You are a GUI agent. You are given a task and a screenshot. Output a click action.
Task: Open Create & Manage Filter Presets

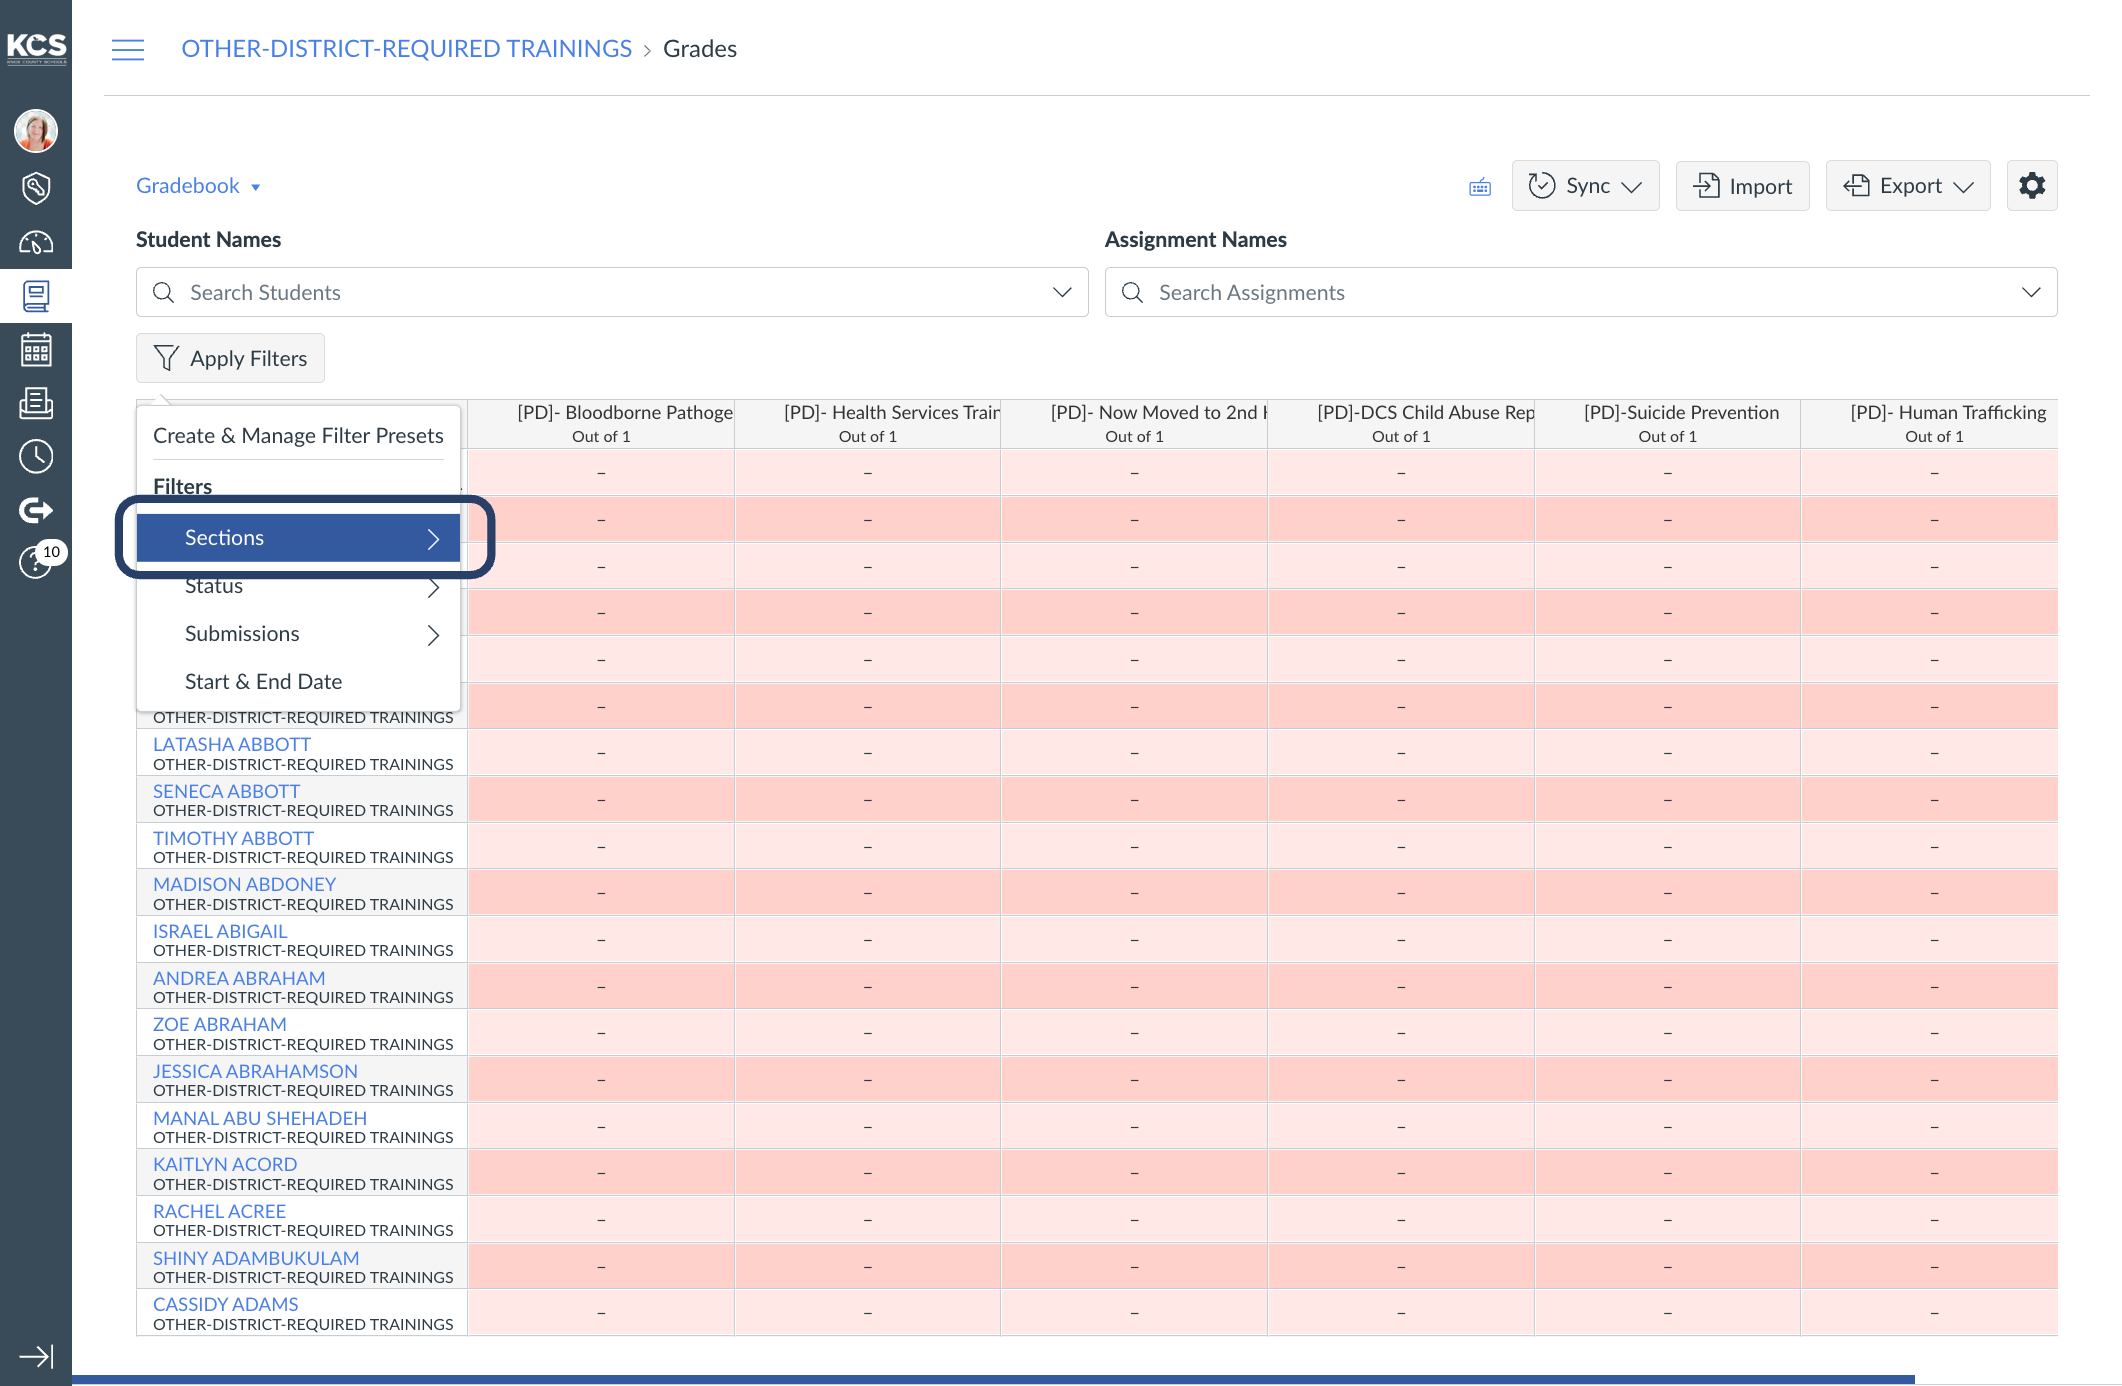tap(298, 436)
